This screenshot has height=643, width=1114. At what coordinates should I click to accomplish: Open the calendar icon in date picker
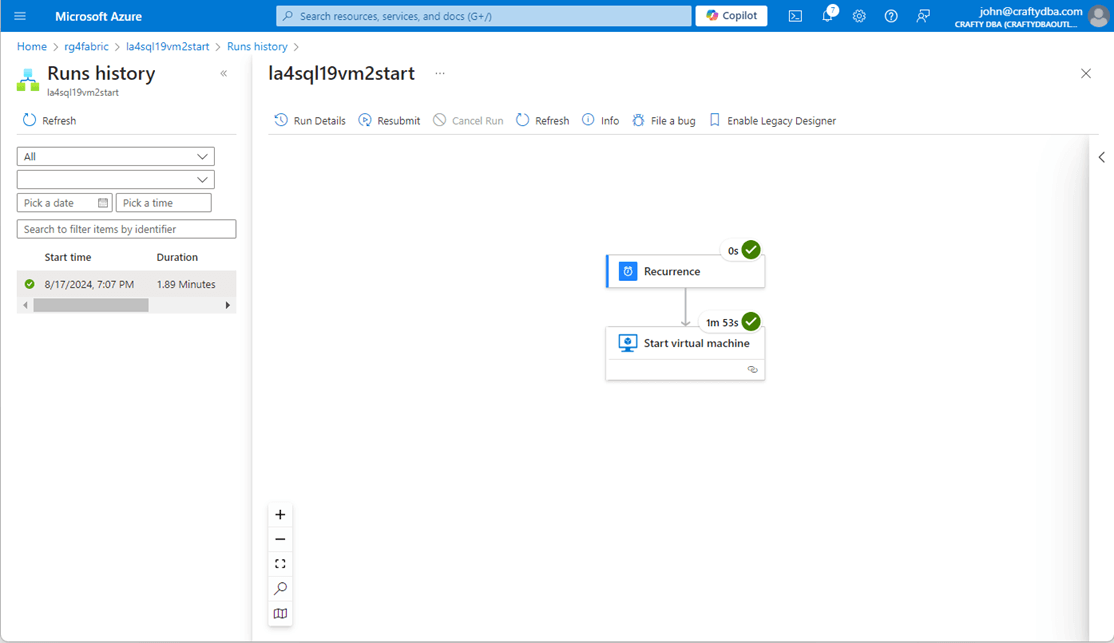[x=103, y=202]
